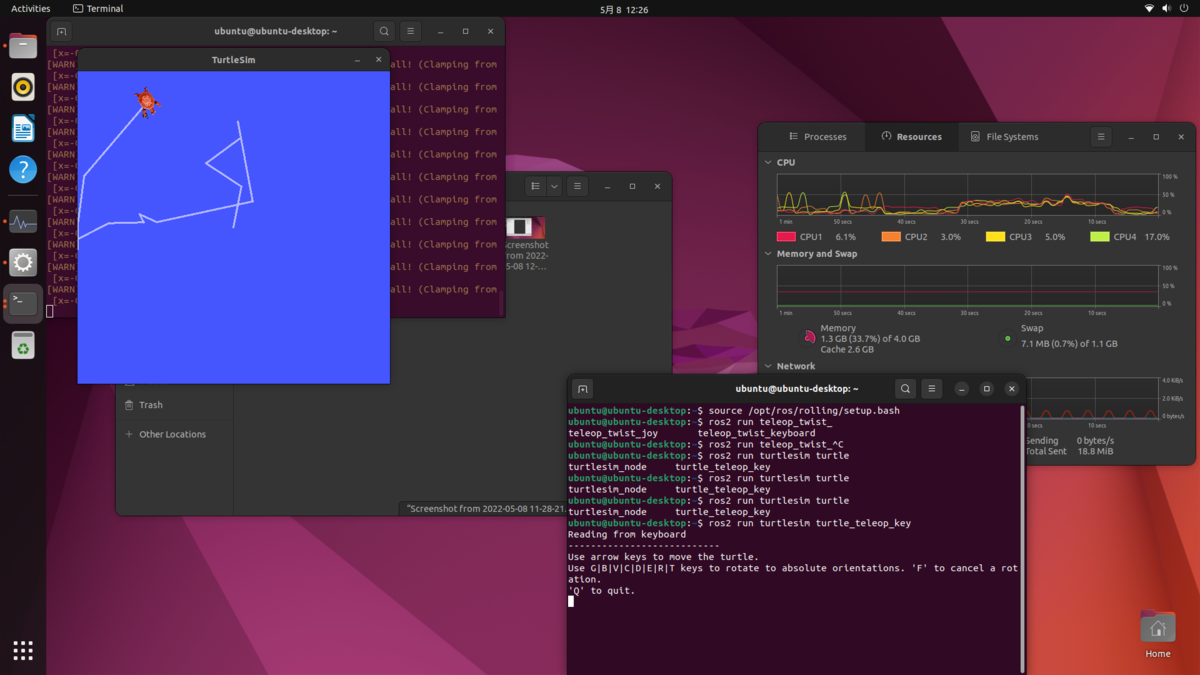Open the Trash icon in the dock
This screenshot has width=1200, height=675.
(23, 346)
